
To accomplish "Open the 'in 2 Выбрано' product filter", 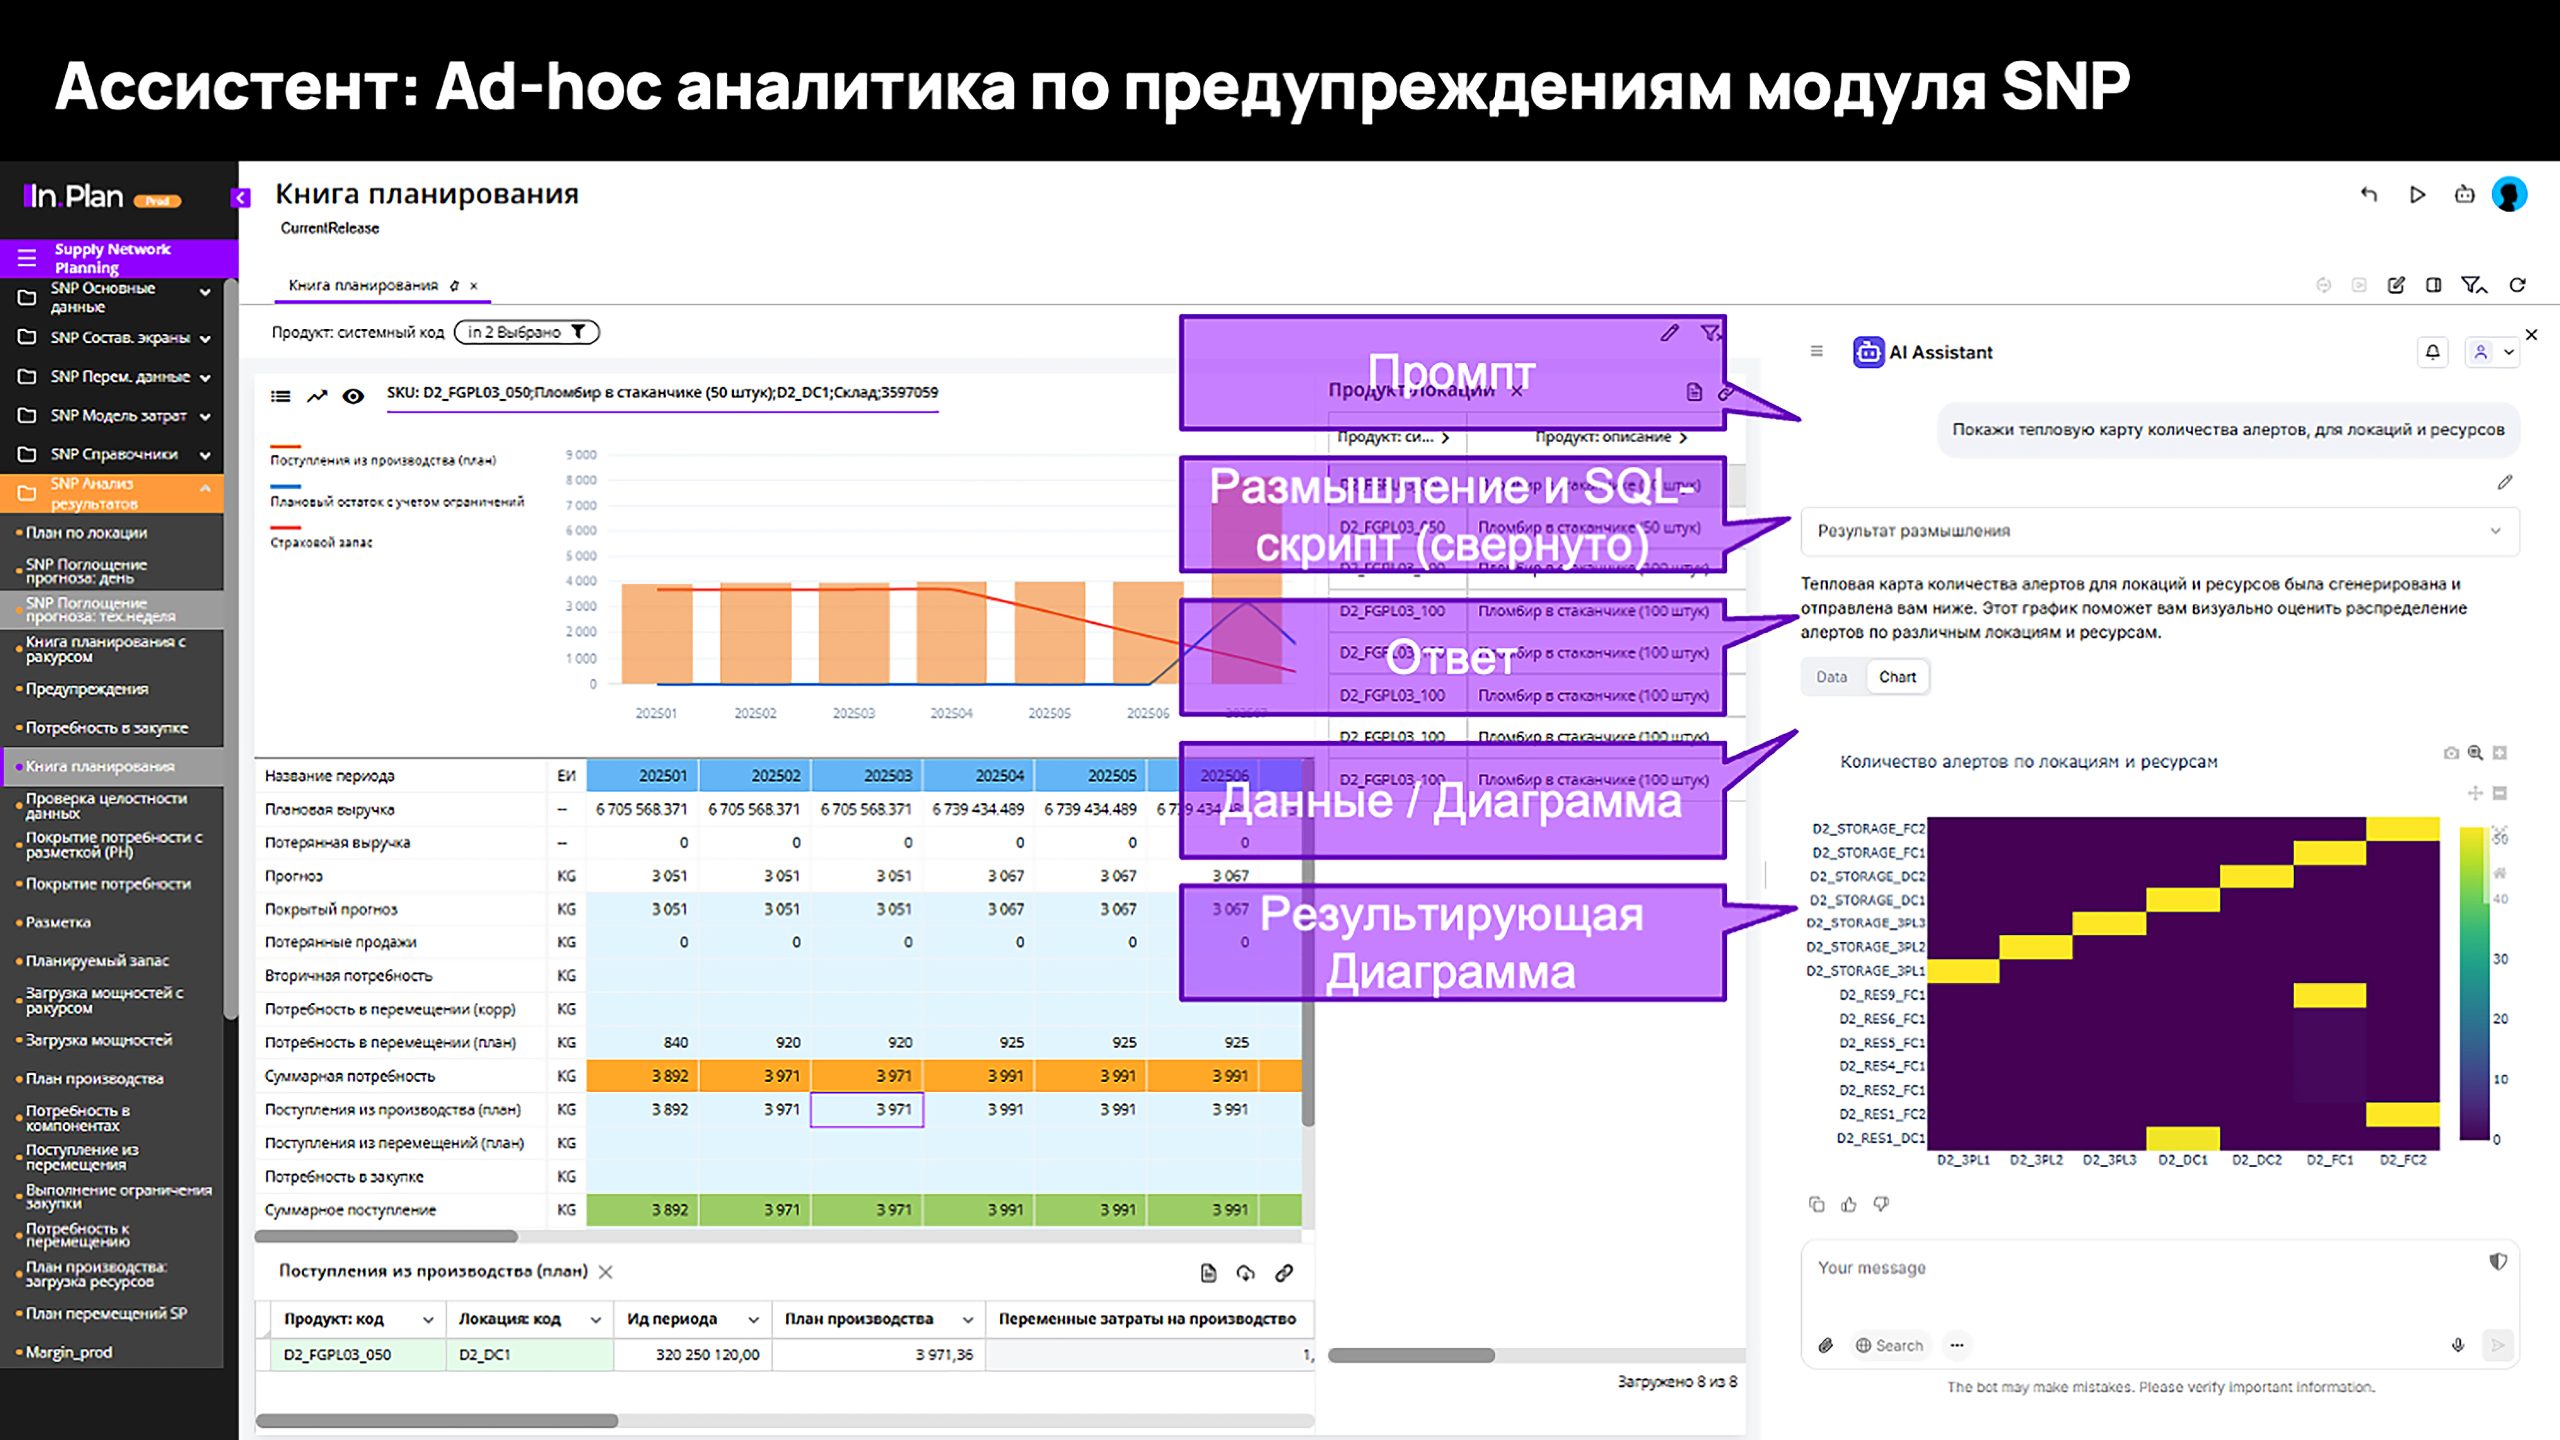I will (527, 332).
